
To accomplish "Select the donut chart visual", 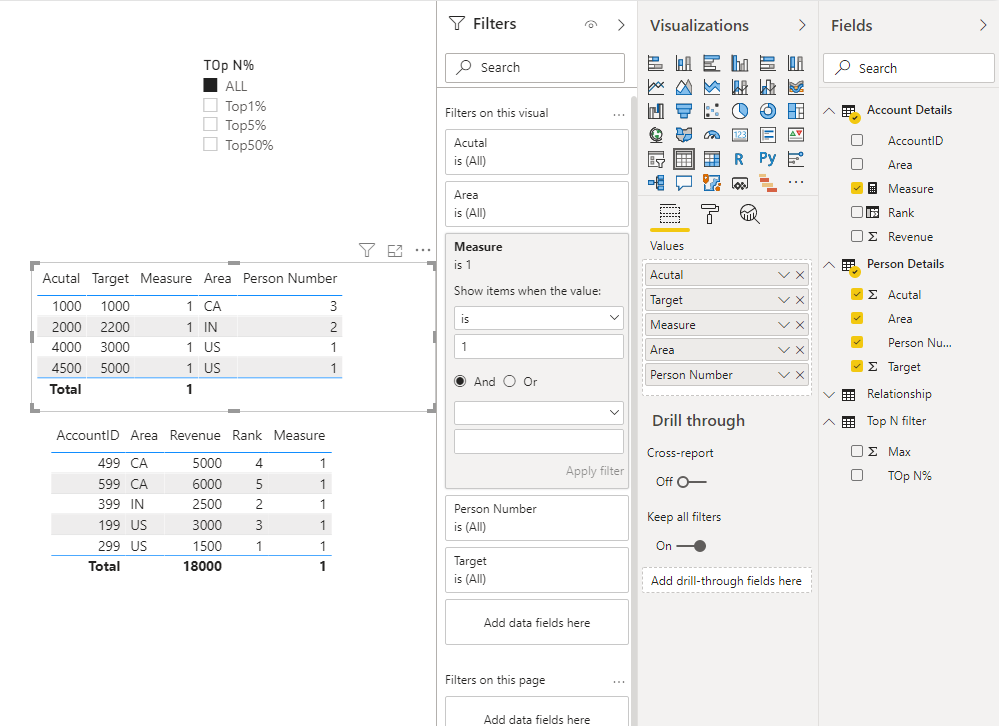I will click(768, 111).
